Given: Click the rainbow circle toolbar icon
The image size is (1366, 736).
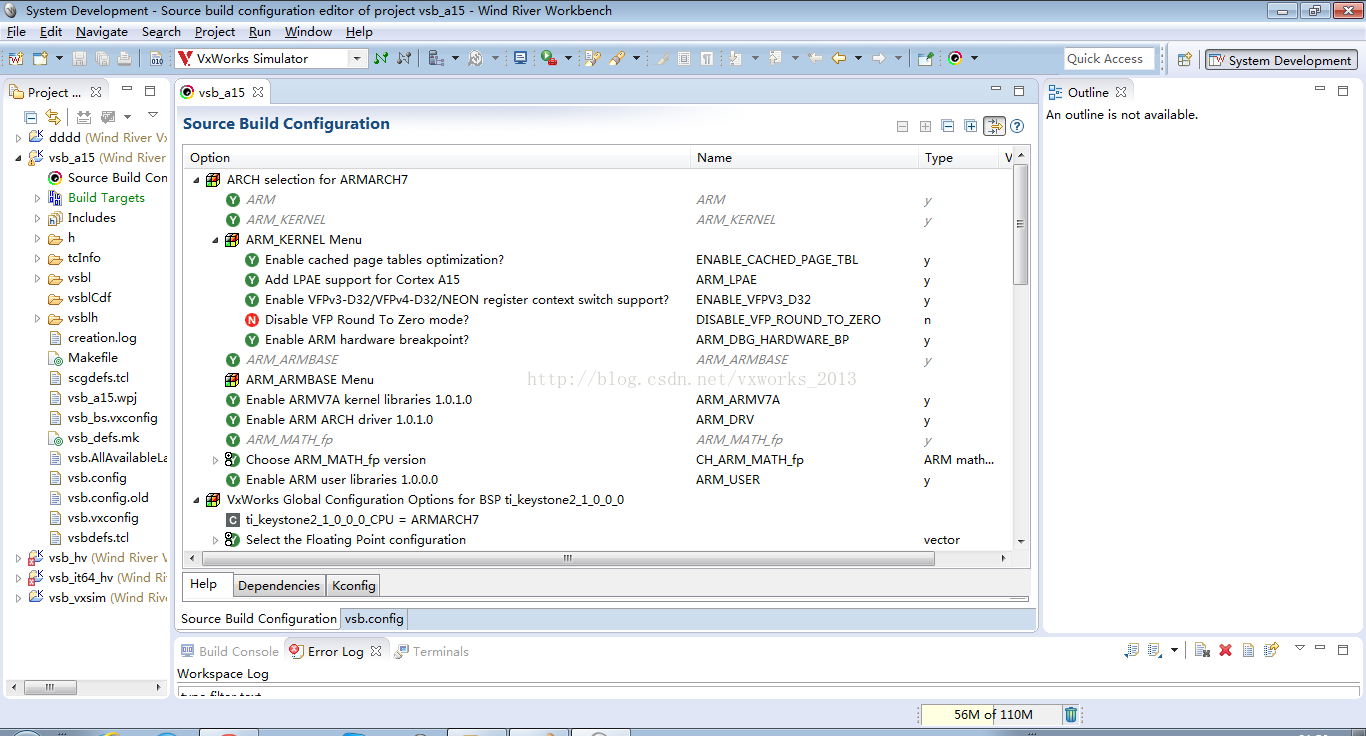Looking at the screenshot, I should (955, 58).
